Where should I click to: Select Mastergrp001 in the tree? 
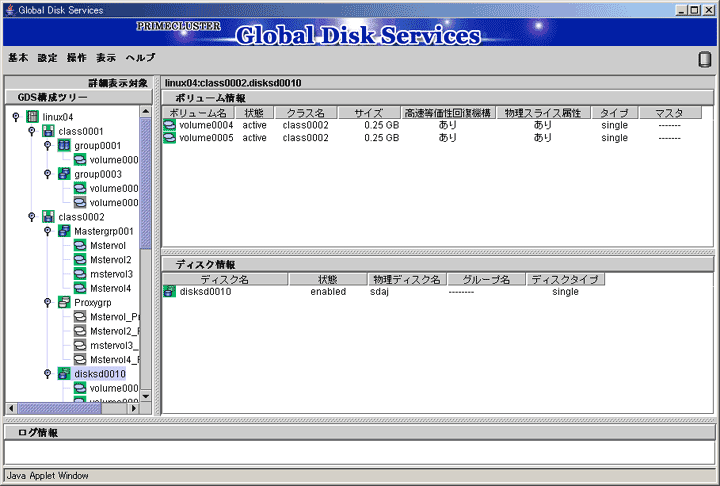(104, 231)
